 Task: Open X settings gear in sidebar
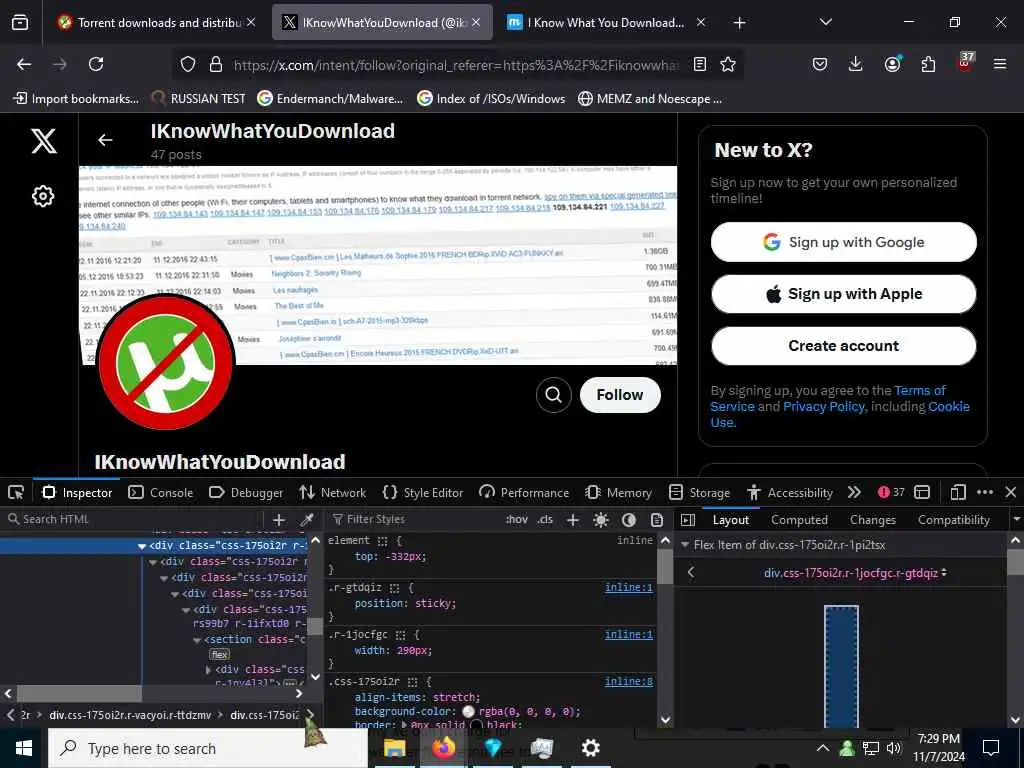pos(43,196)
